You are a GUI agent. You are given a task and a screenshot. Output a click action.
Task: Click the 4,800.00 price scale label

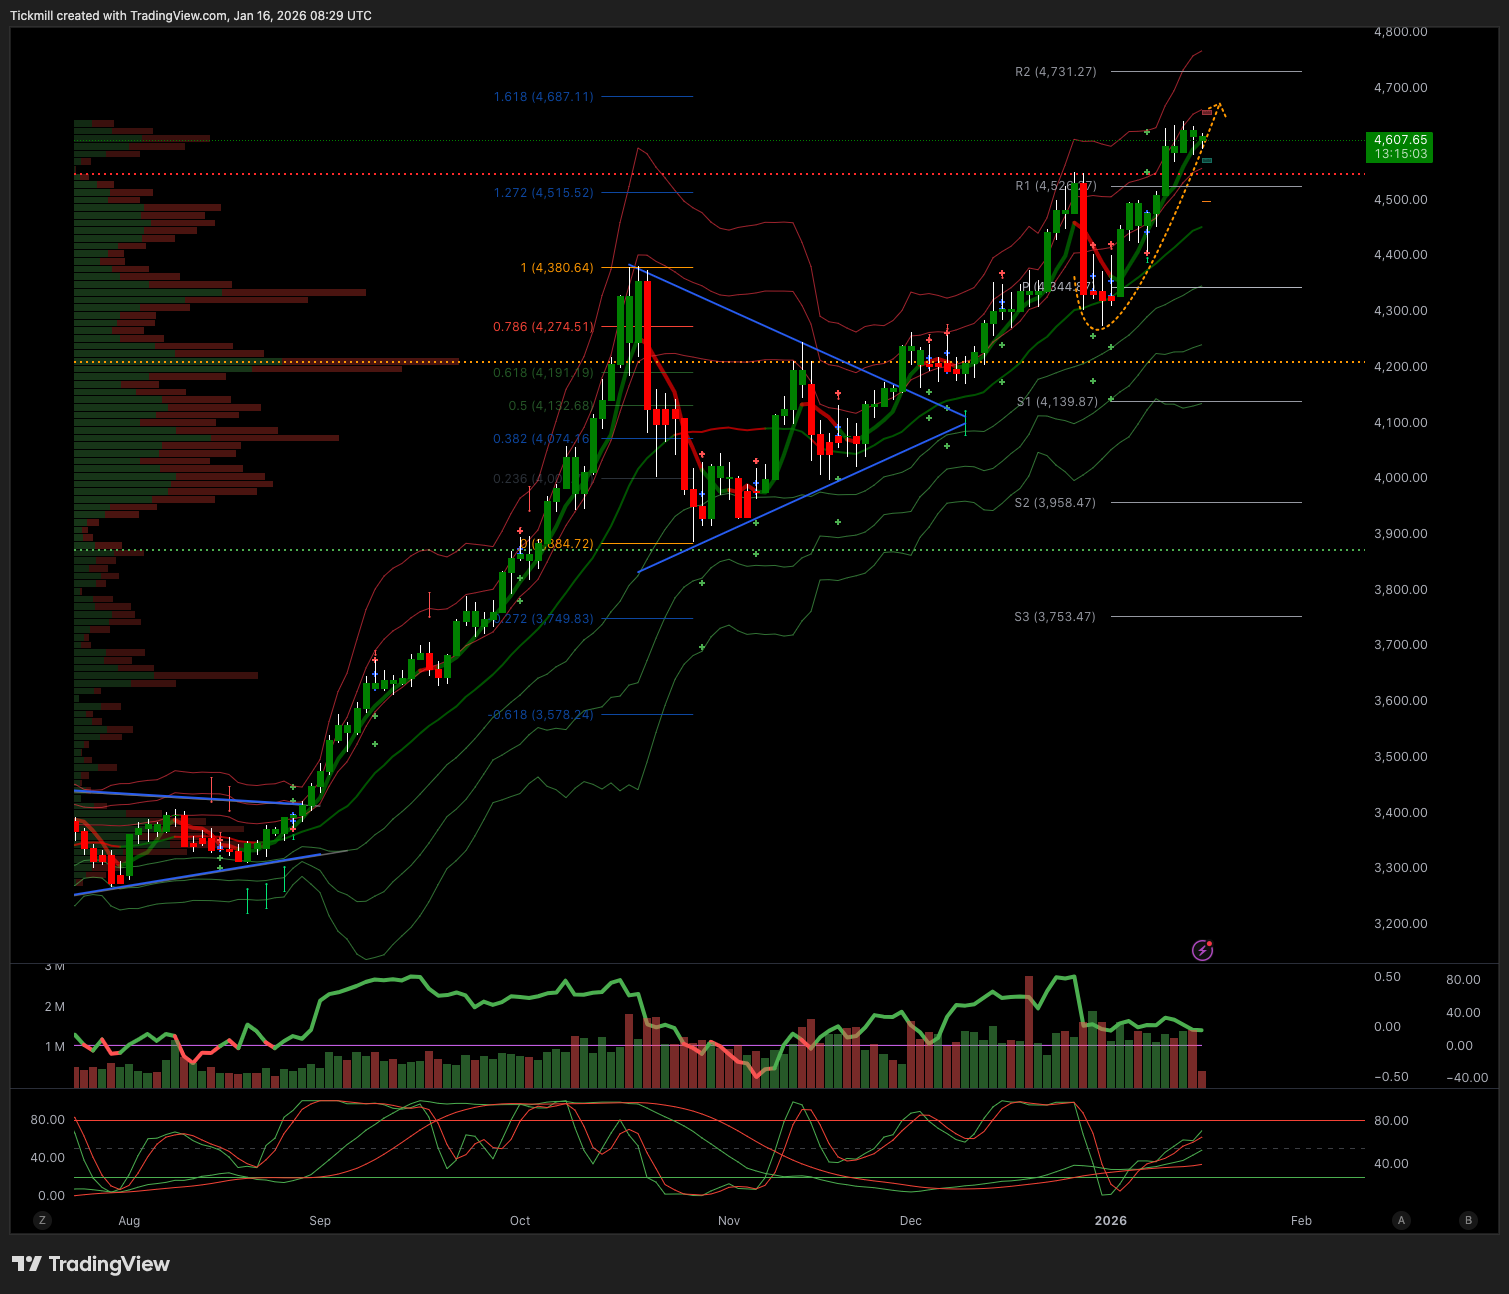(x=1400, y=32)
